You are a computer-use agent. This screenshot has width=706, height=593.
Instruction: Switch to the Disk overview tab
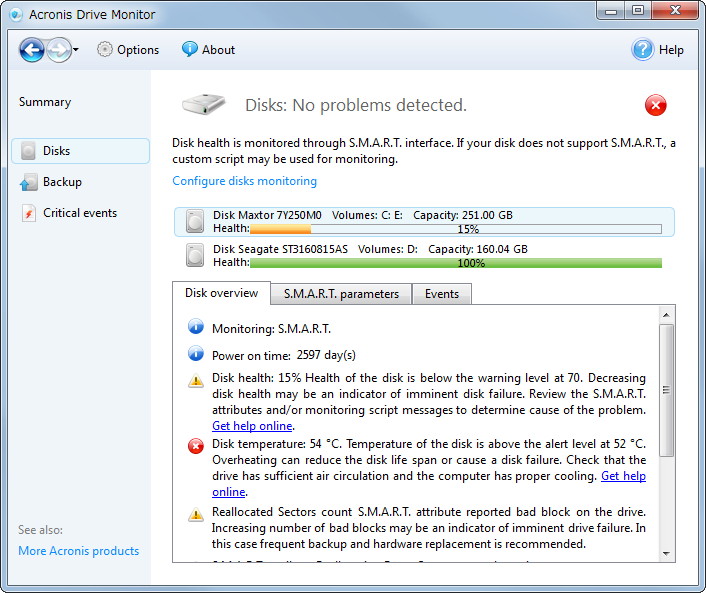coord(222,293)
